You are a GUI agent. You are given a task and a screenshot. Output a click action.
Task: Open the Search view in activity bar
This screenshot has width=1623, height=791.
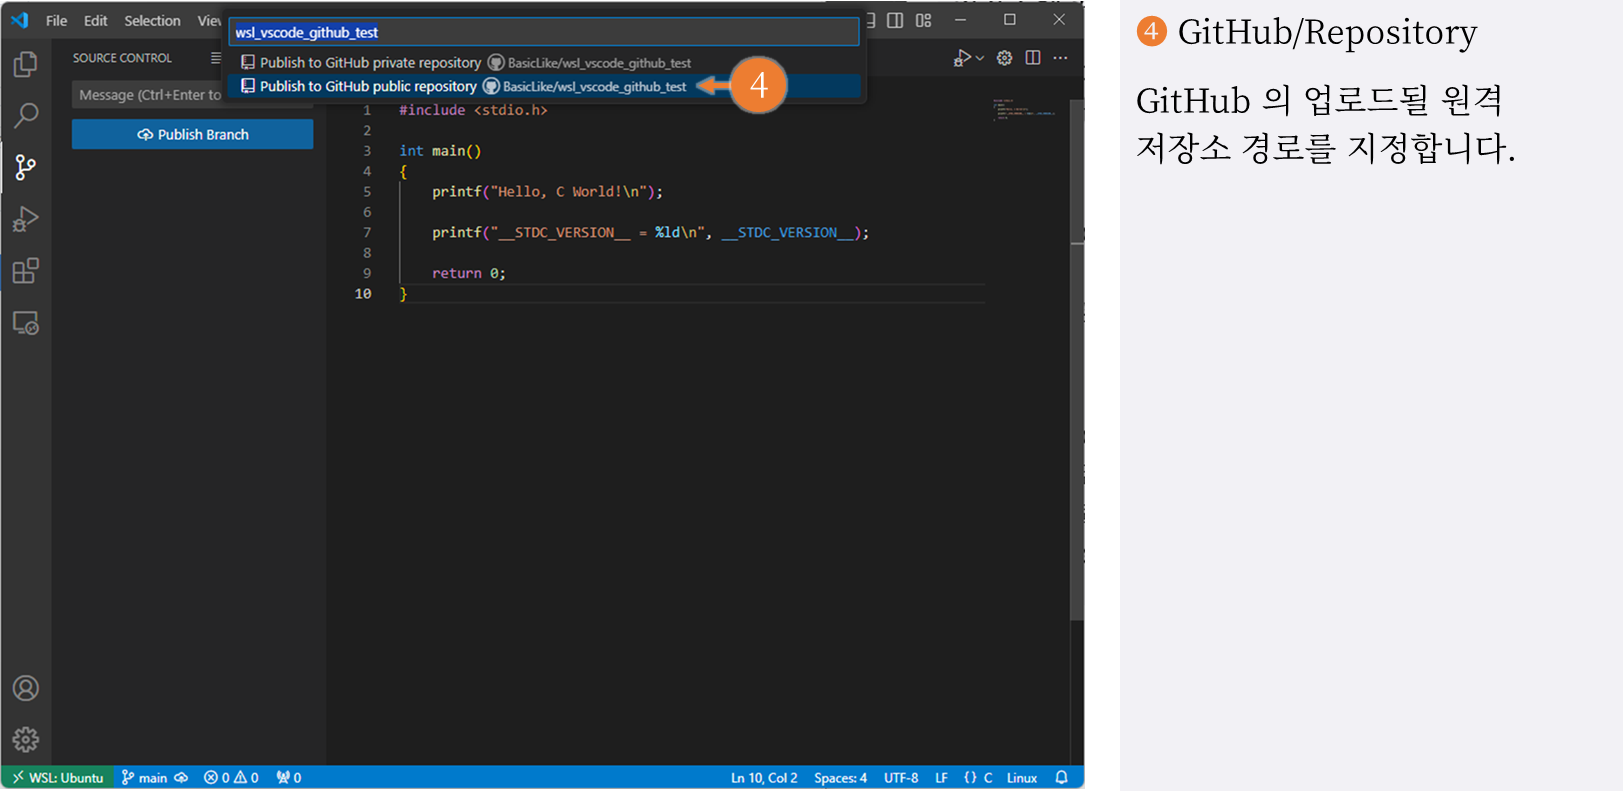[x=26, y=115]
